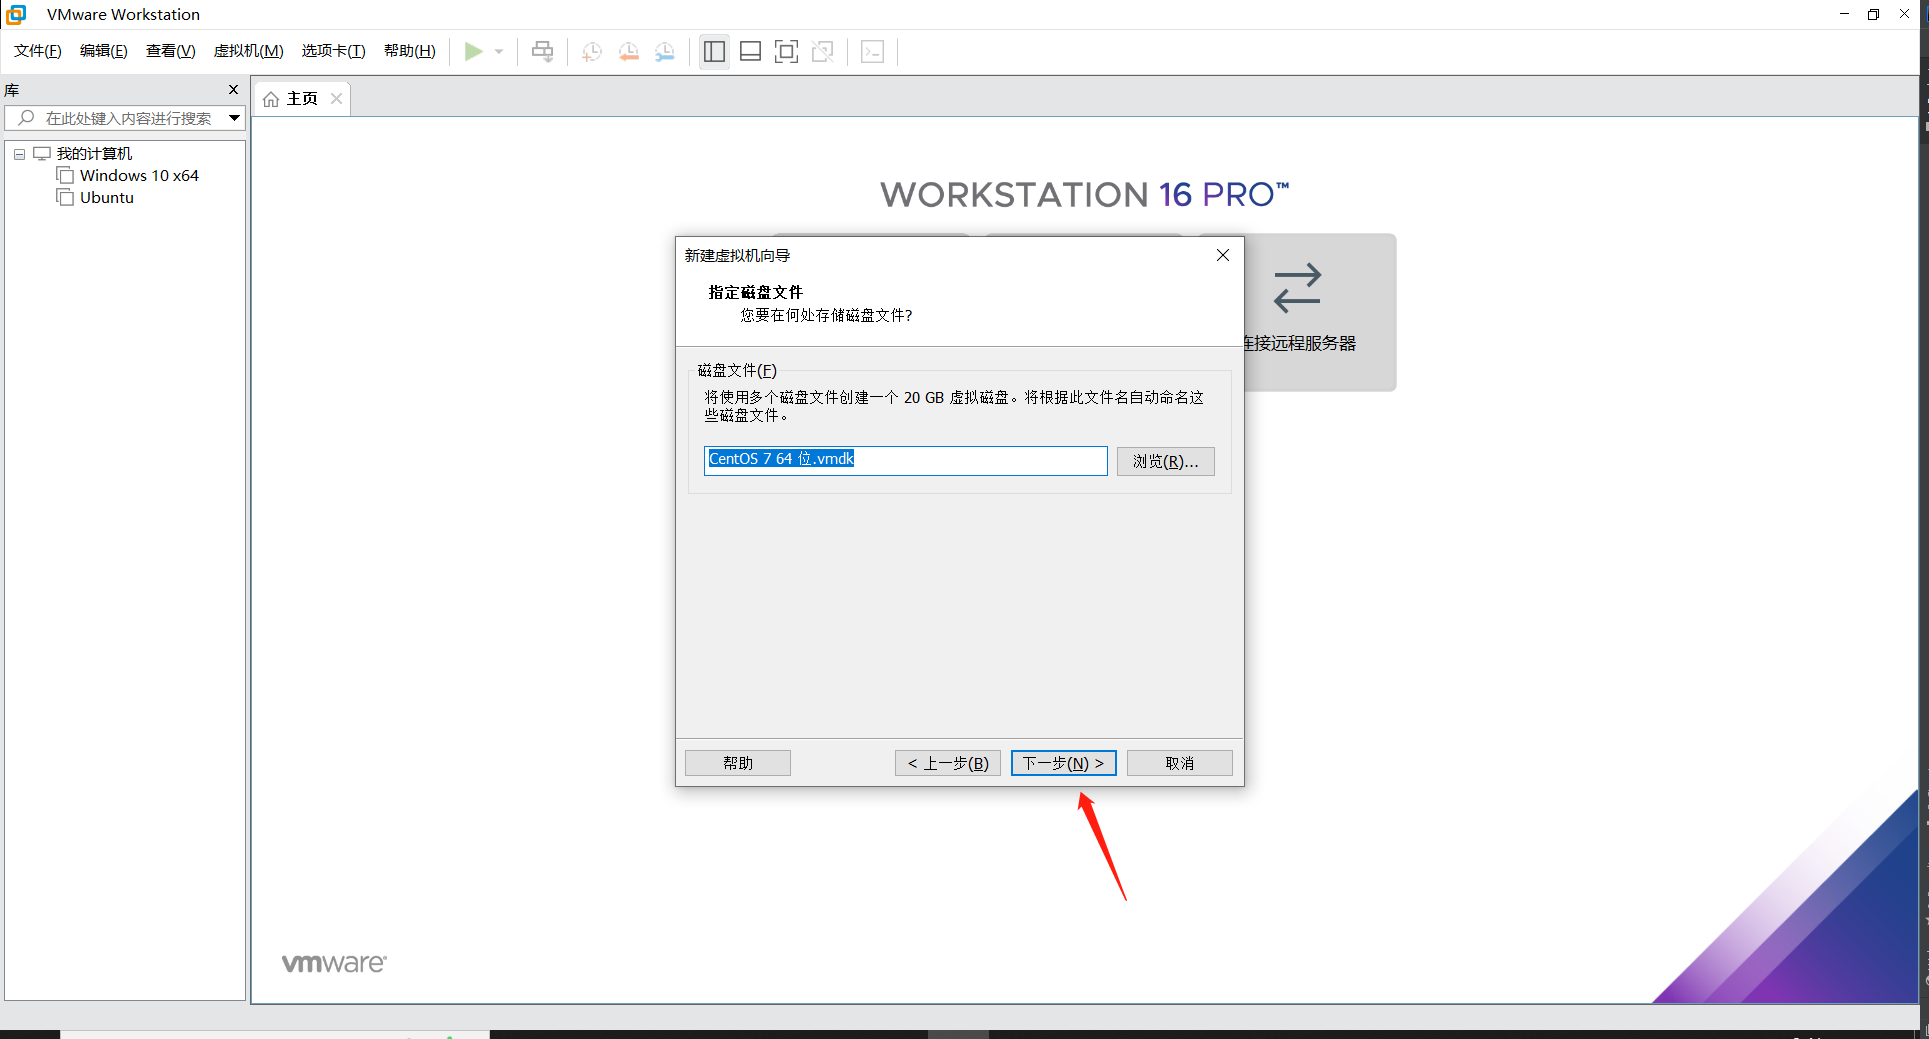The height and width of the screenshot is (1039, 1929).
Task: Open the library search dropdown arrow
Action: (234, 118)
